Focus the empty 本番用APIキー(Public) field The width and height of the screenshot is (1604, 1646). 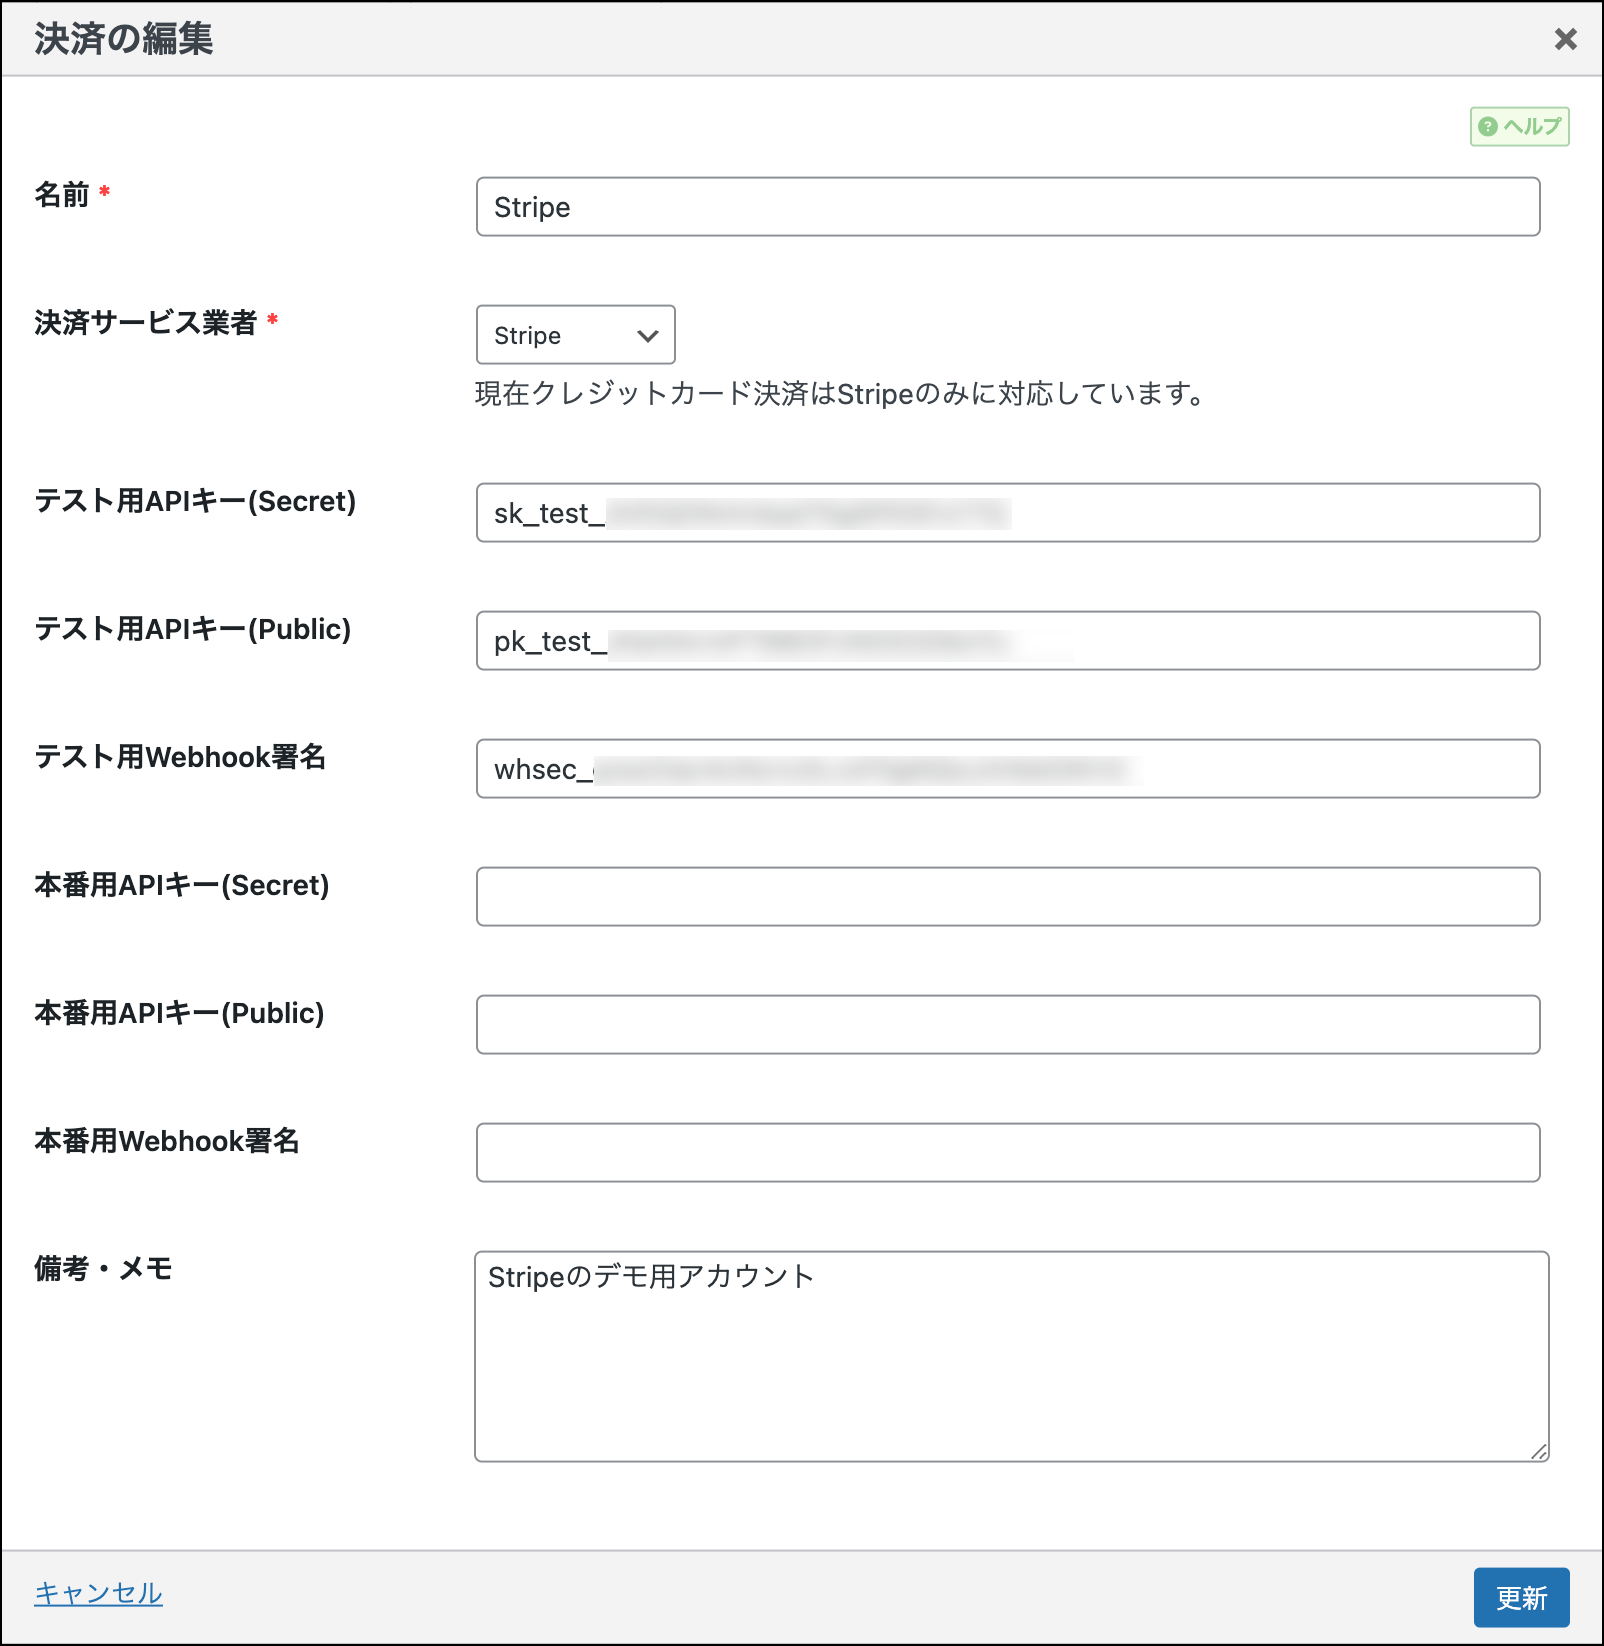[1007, 1025]
